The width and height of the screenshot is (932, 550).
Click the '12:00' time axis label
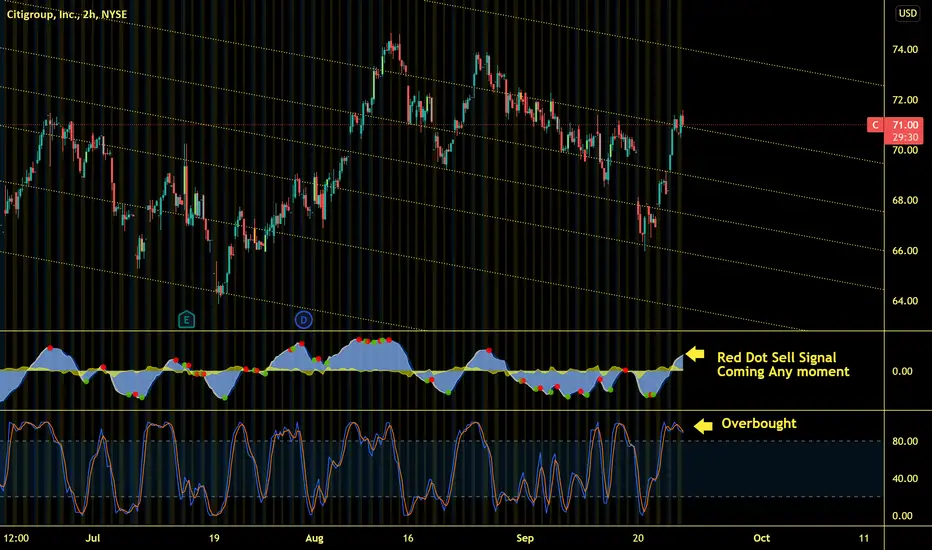(16, 538)
